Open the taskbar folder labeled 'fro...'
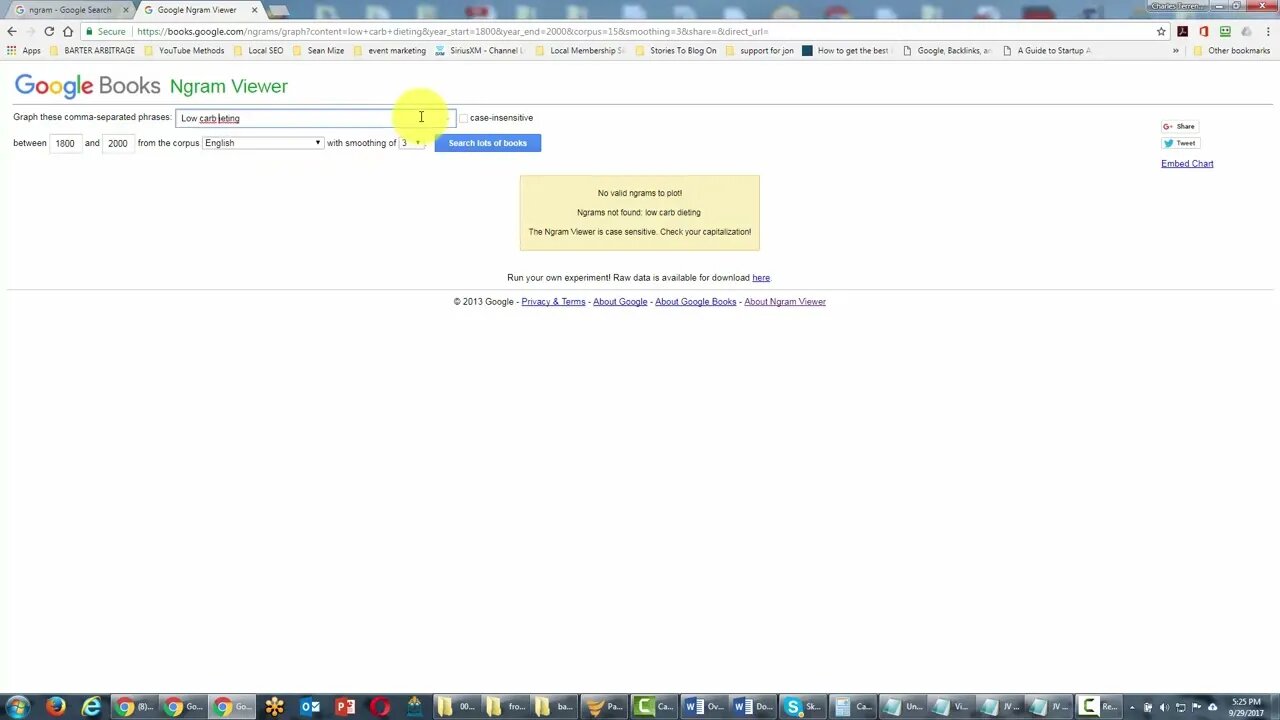The width and height of the screenshot is (1280, 720). [x=505, y=707]
